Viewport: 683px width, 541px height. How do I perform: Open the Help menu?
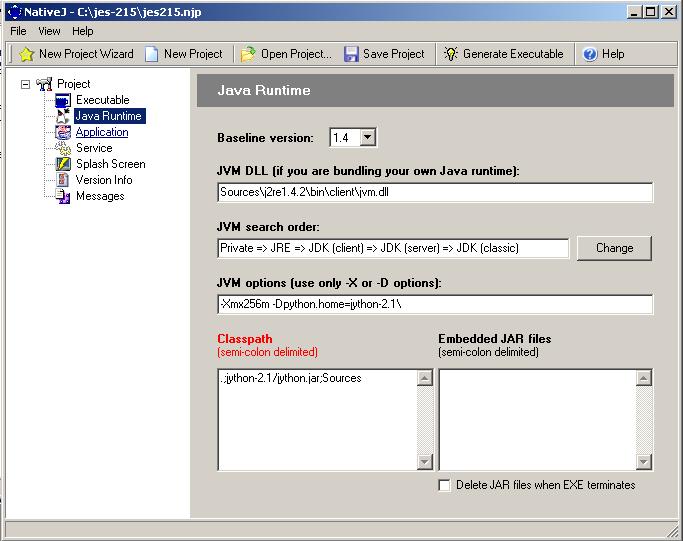click(82, 31)
